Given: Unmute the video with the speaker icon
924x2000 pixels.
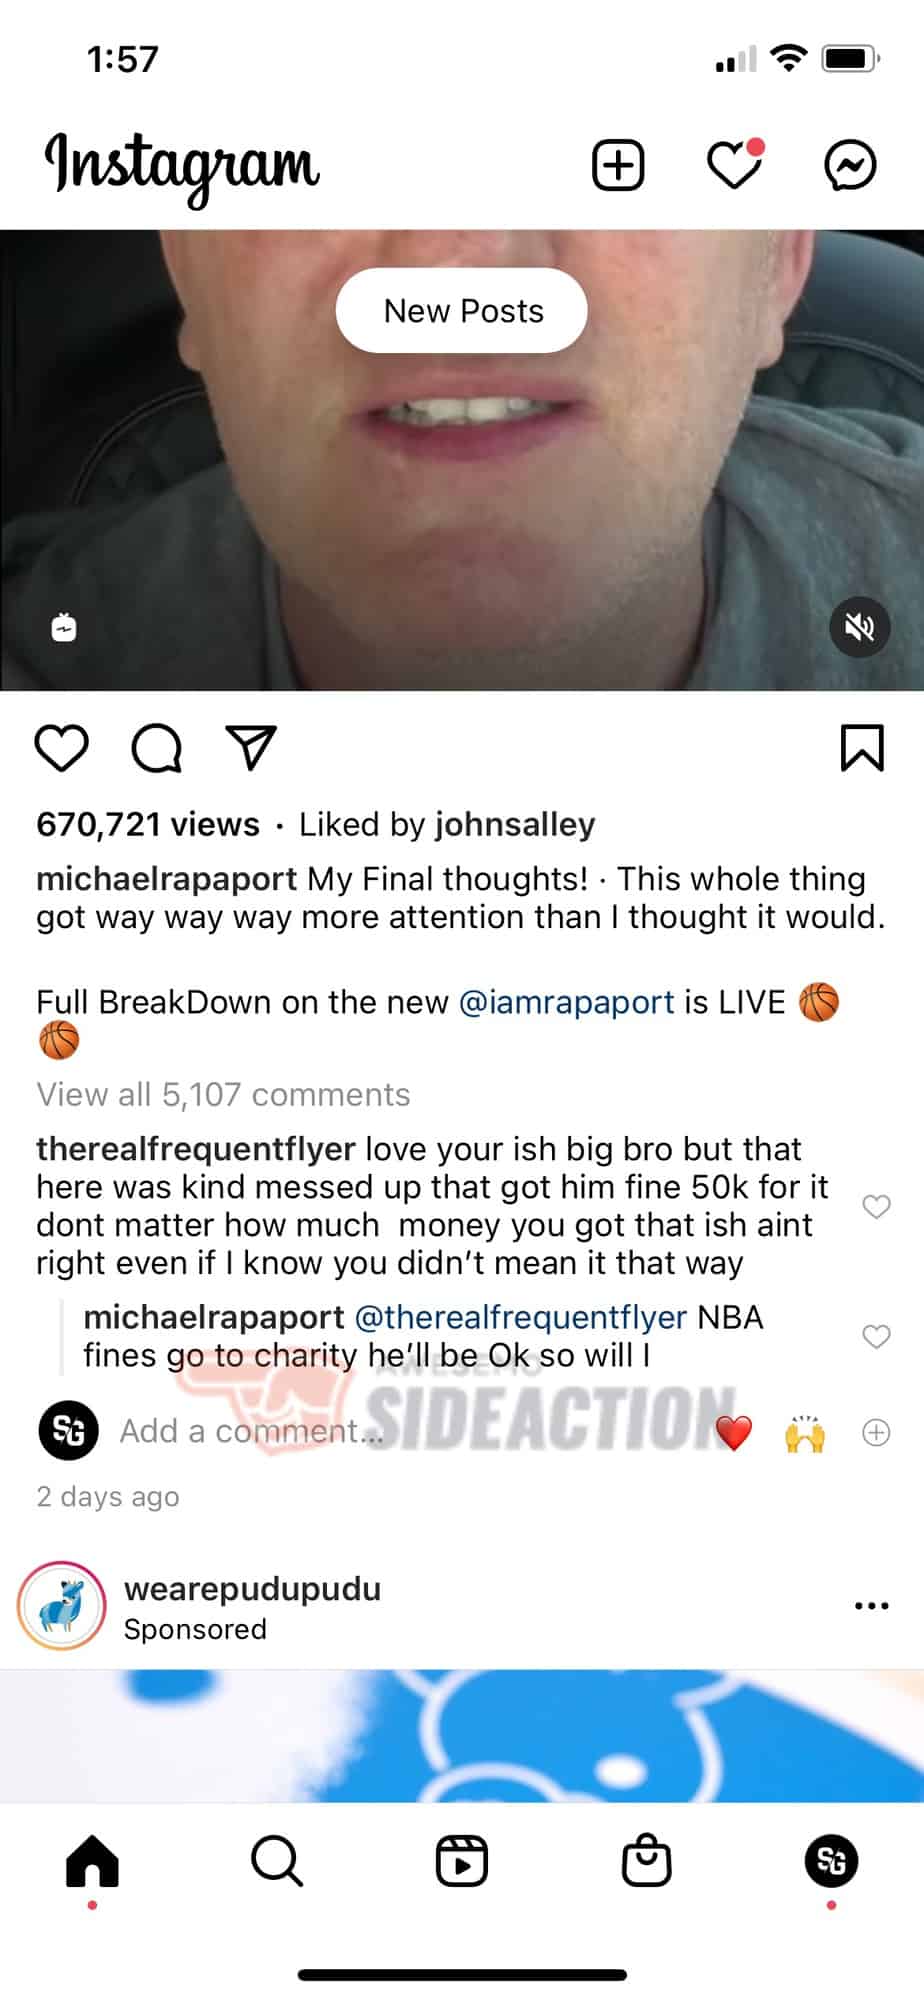Looking at the screenshot, I should pyautogui.click(x=860, y=627).
